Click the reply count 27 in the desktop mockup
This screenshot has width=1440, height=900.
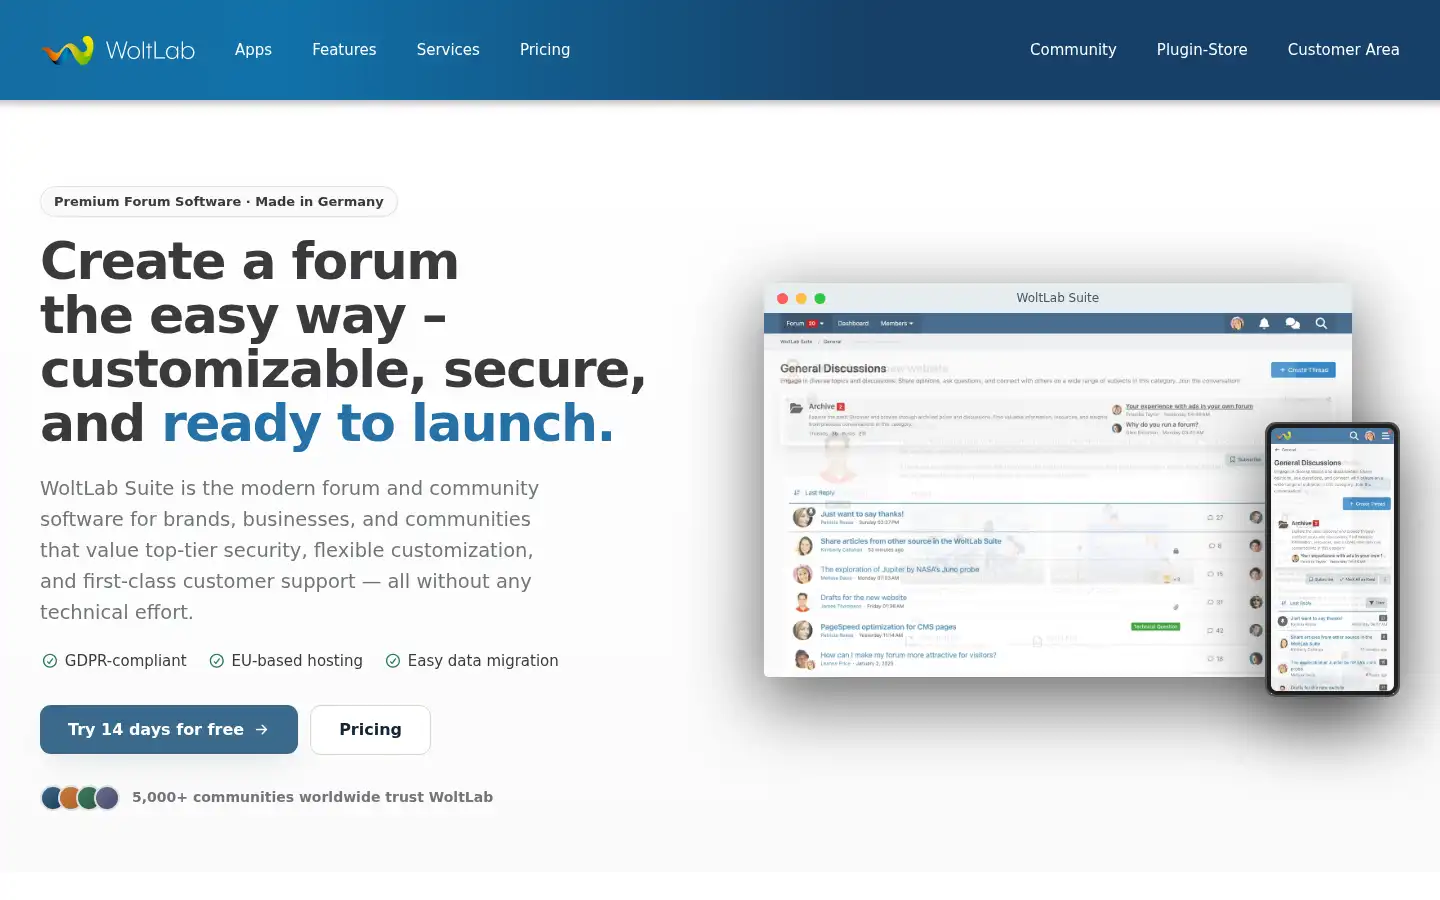coord(1215,517)
